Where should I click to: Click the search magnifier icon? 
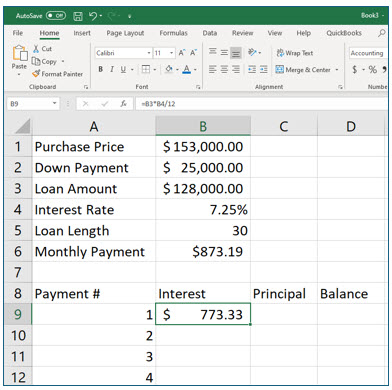pos(382,33)
